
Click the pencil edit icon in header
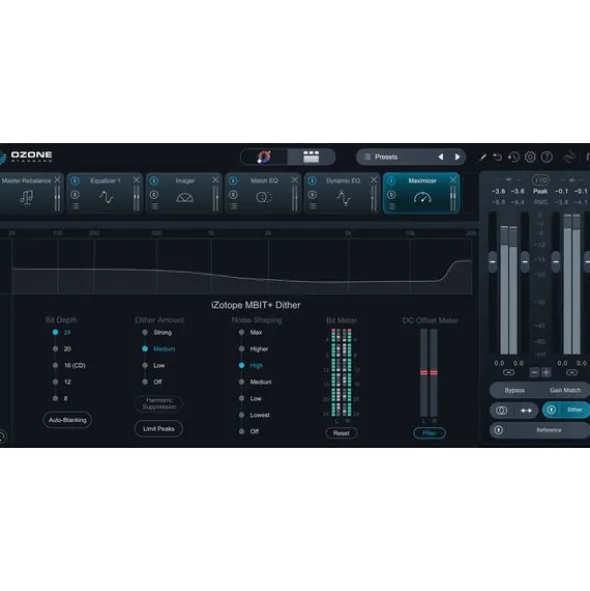click(x=482, y=157)
